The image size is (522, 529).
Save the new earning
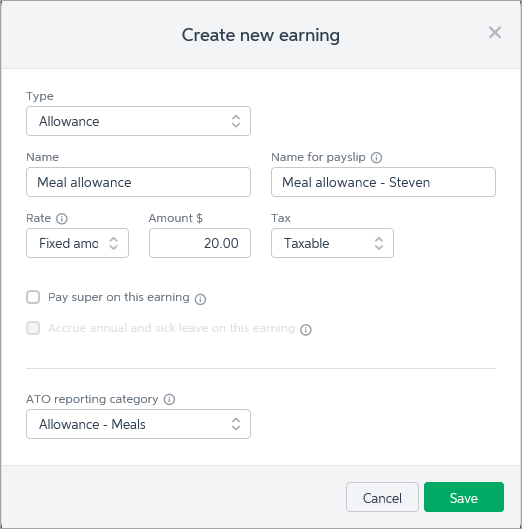point(464,497)
